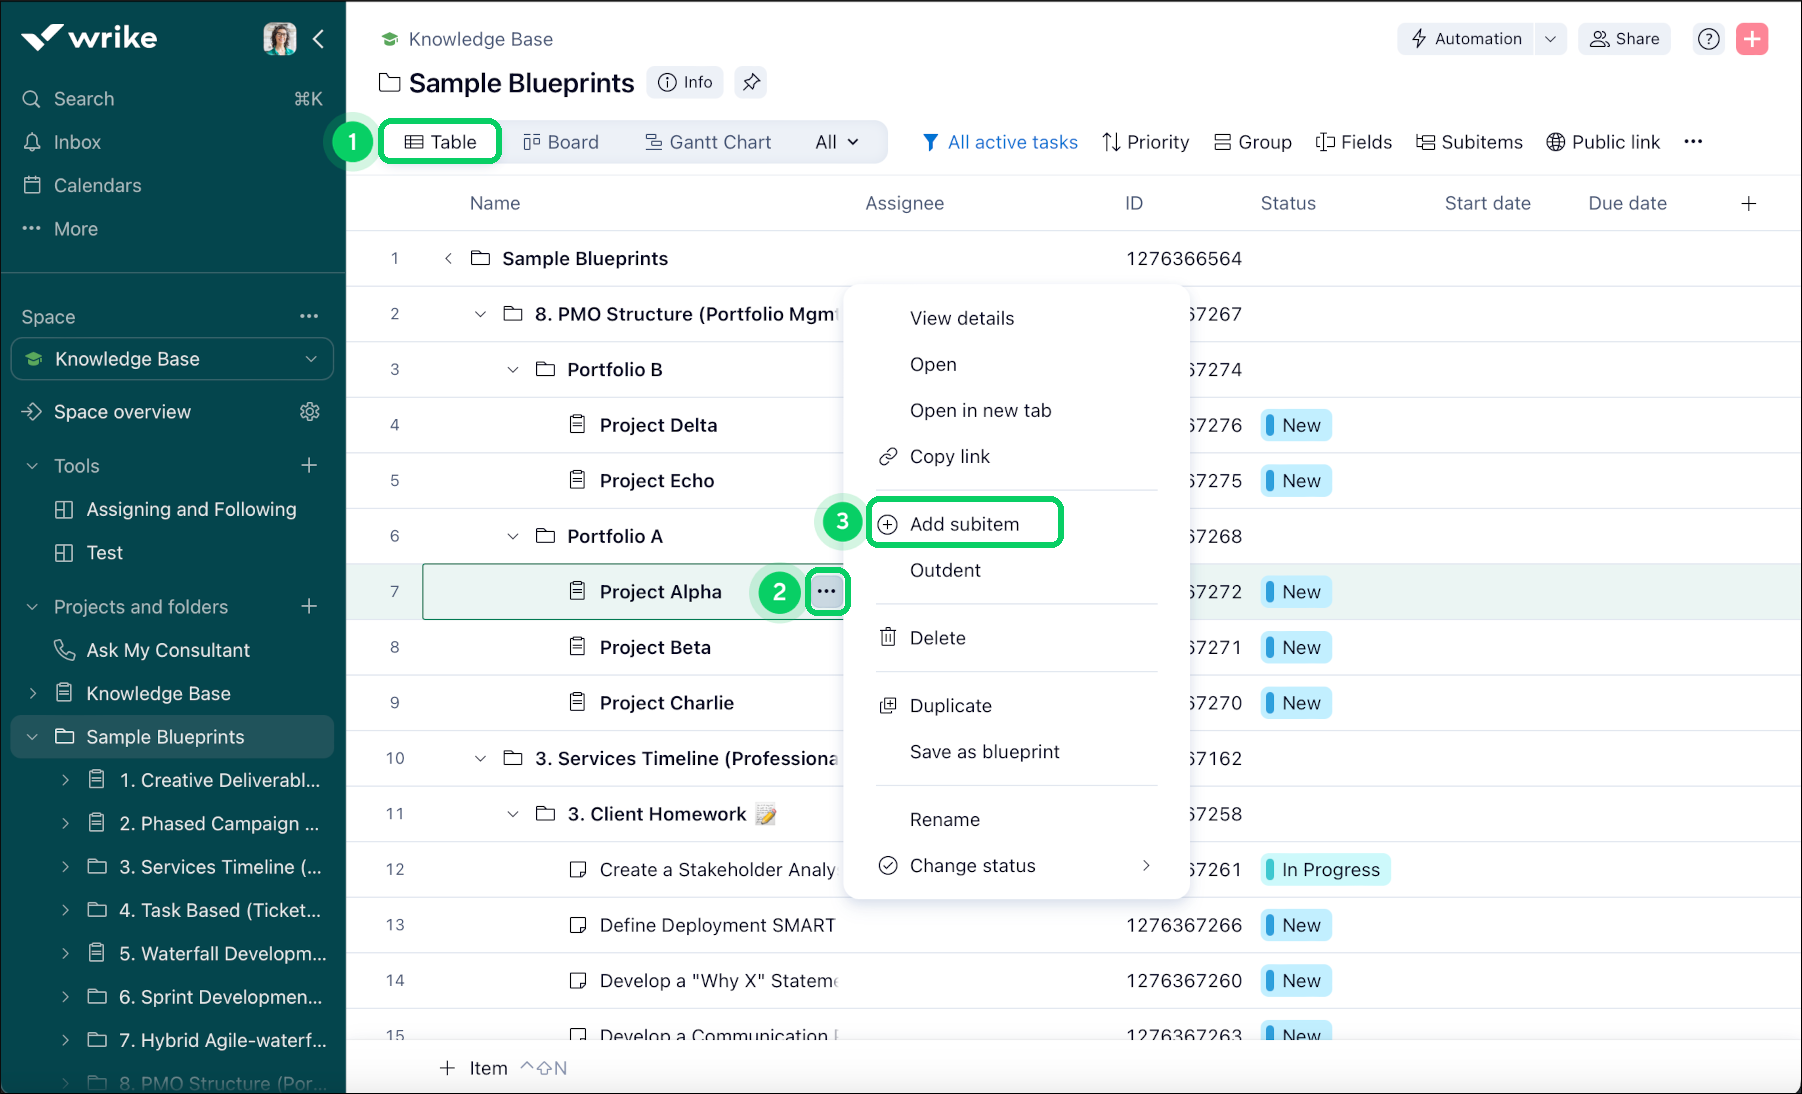The image size is (1802, 1094).
Task: Open the Automation dropdown arrow
Action: click(x=1550, y=39)
